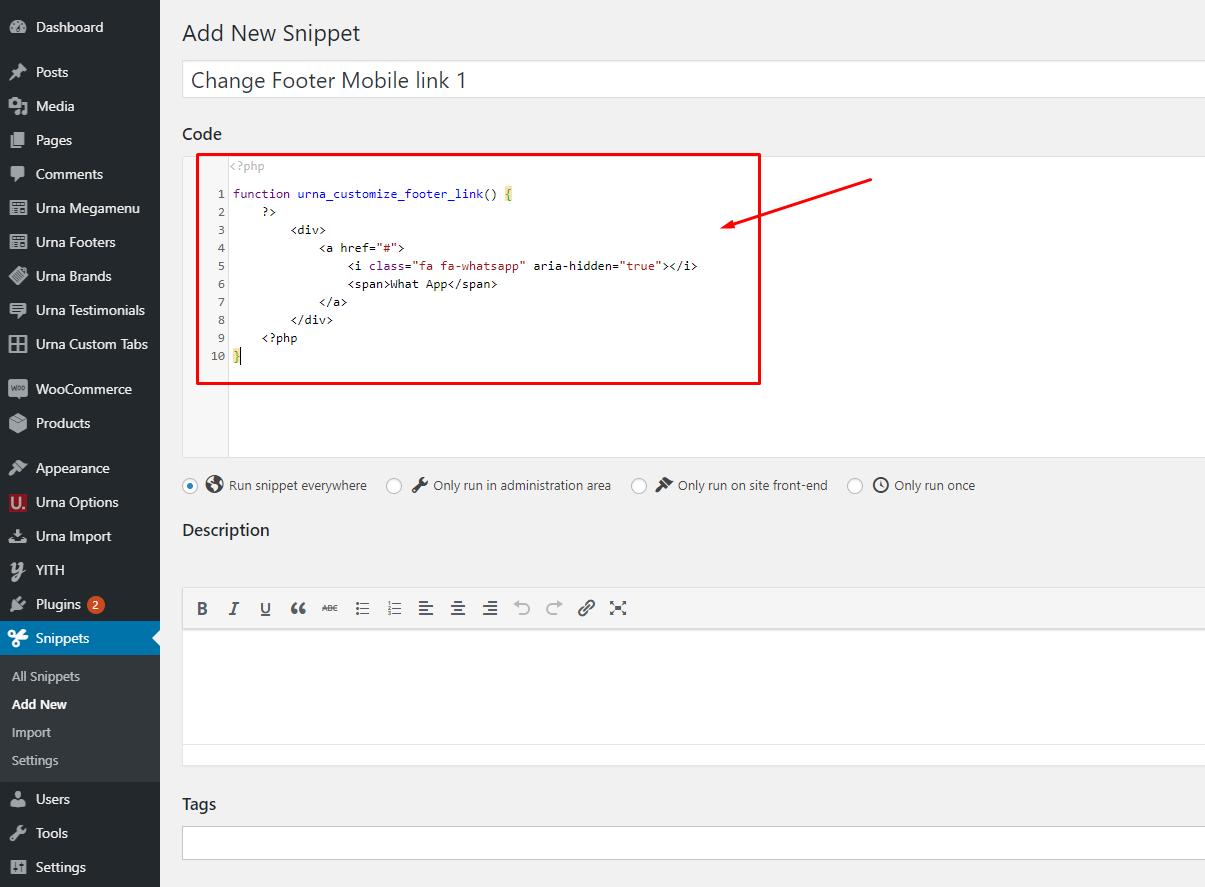Click the Plugins update count badge

96,605
